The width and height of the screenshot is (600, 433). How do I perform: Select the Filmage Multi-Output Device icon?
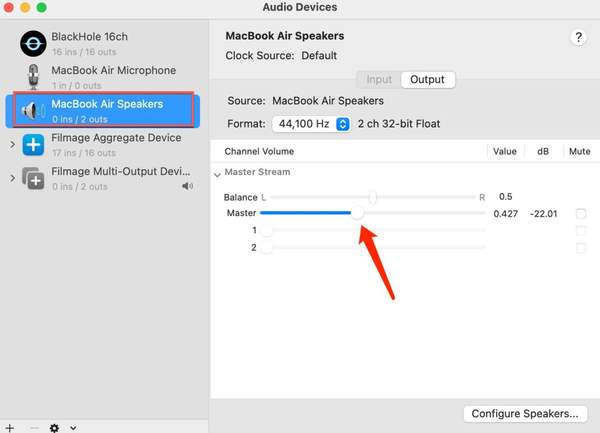[x=33, y=179]
